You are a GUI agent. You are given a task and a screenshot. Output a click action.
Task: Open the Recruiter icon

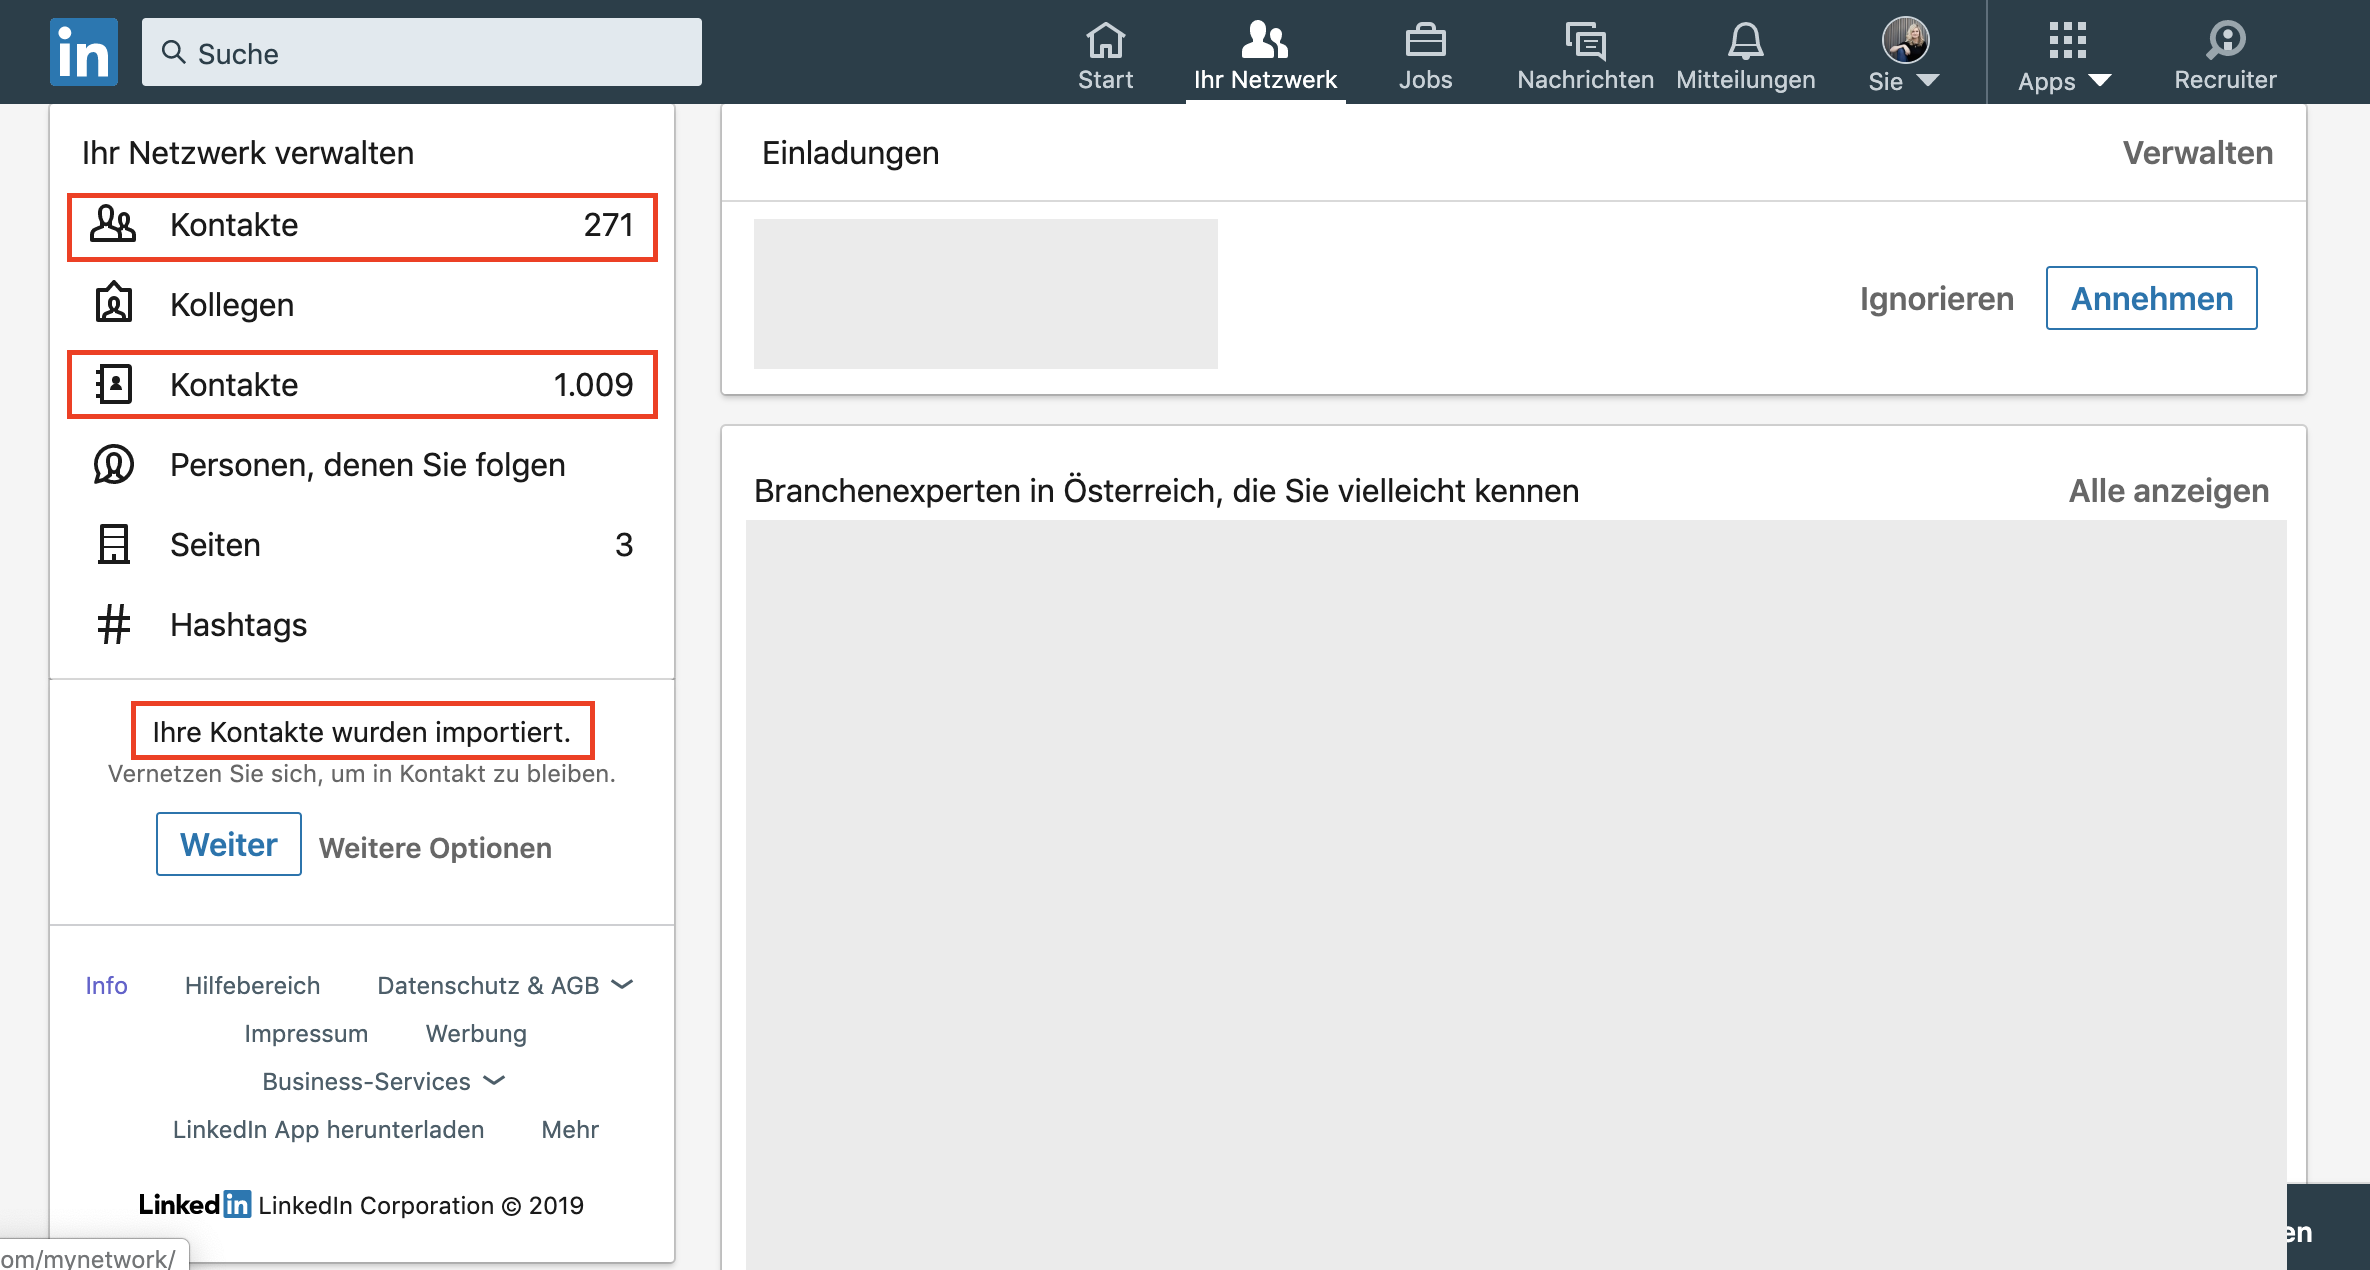click(x=2225, y=41)
